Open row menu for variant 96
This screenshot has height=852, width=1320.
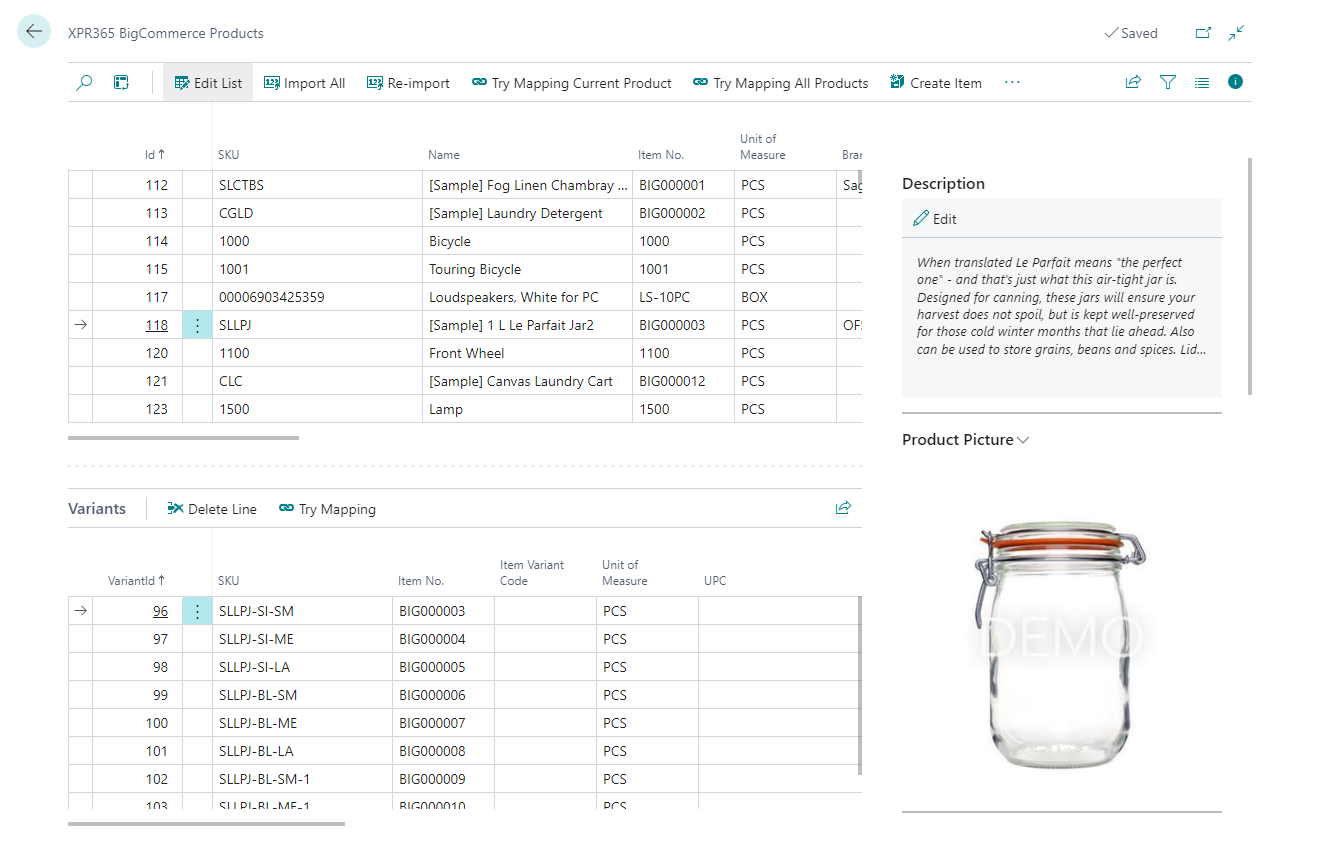point(197,611)
